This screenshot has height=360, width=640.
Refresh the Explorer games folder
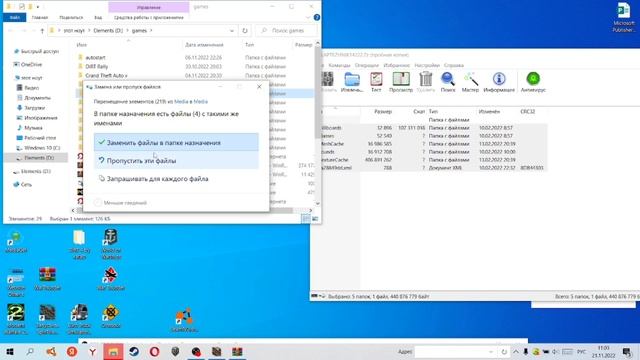coord(244,31)
